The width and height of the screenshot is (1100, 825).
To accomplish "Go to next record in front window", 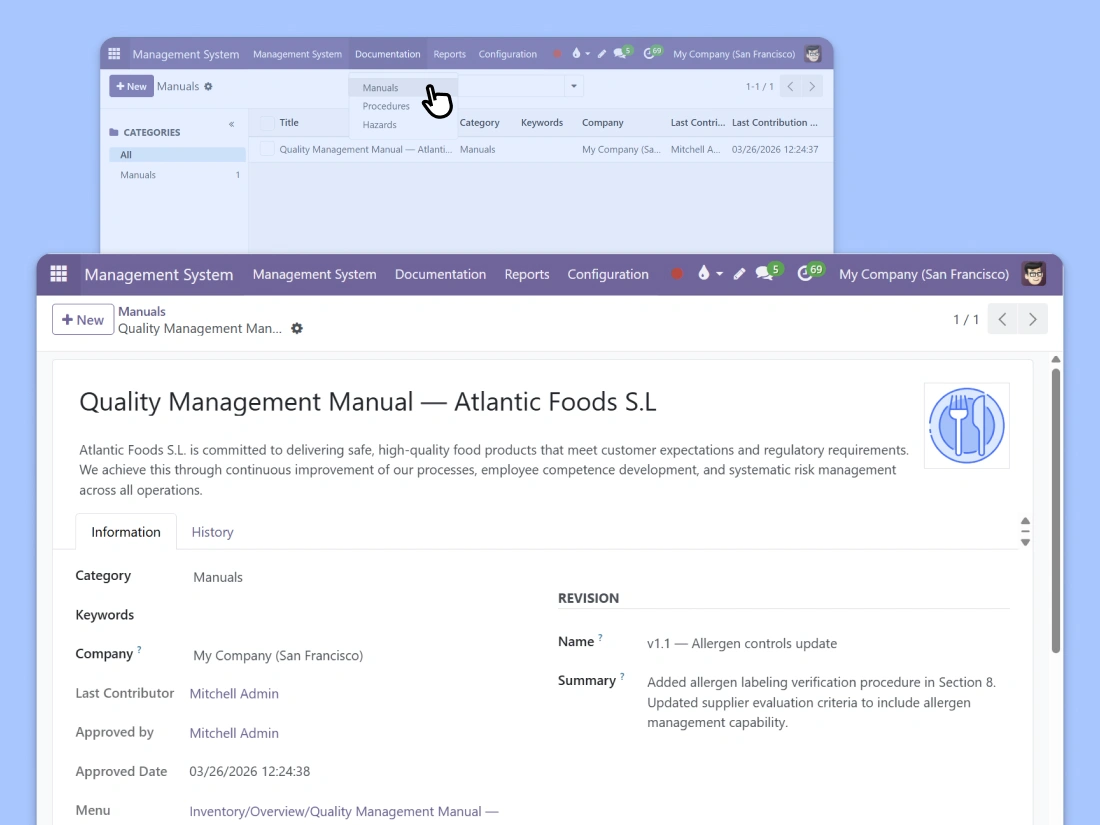I will 1033,320.
